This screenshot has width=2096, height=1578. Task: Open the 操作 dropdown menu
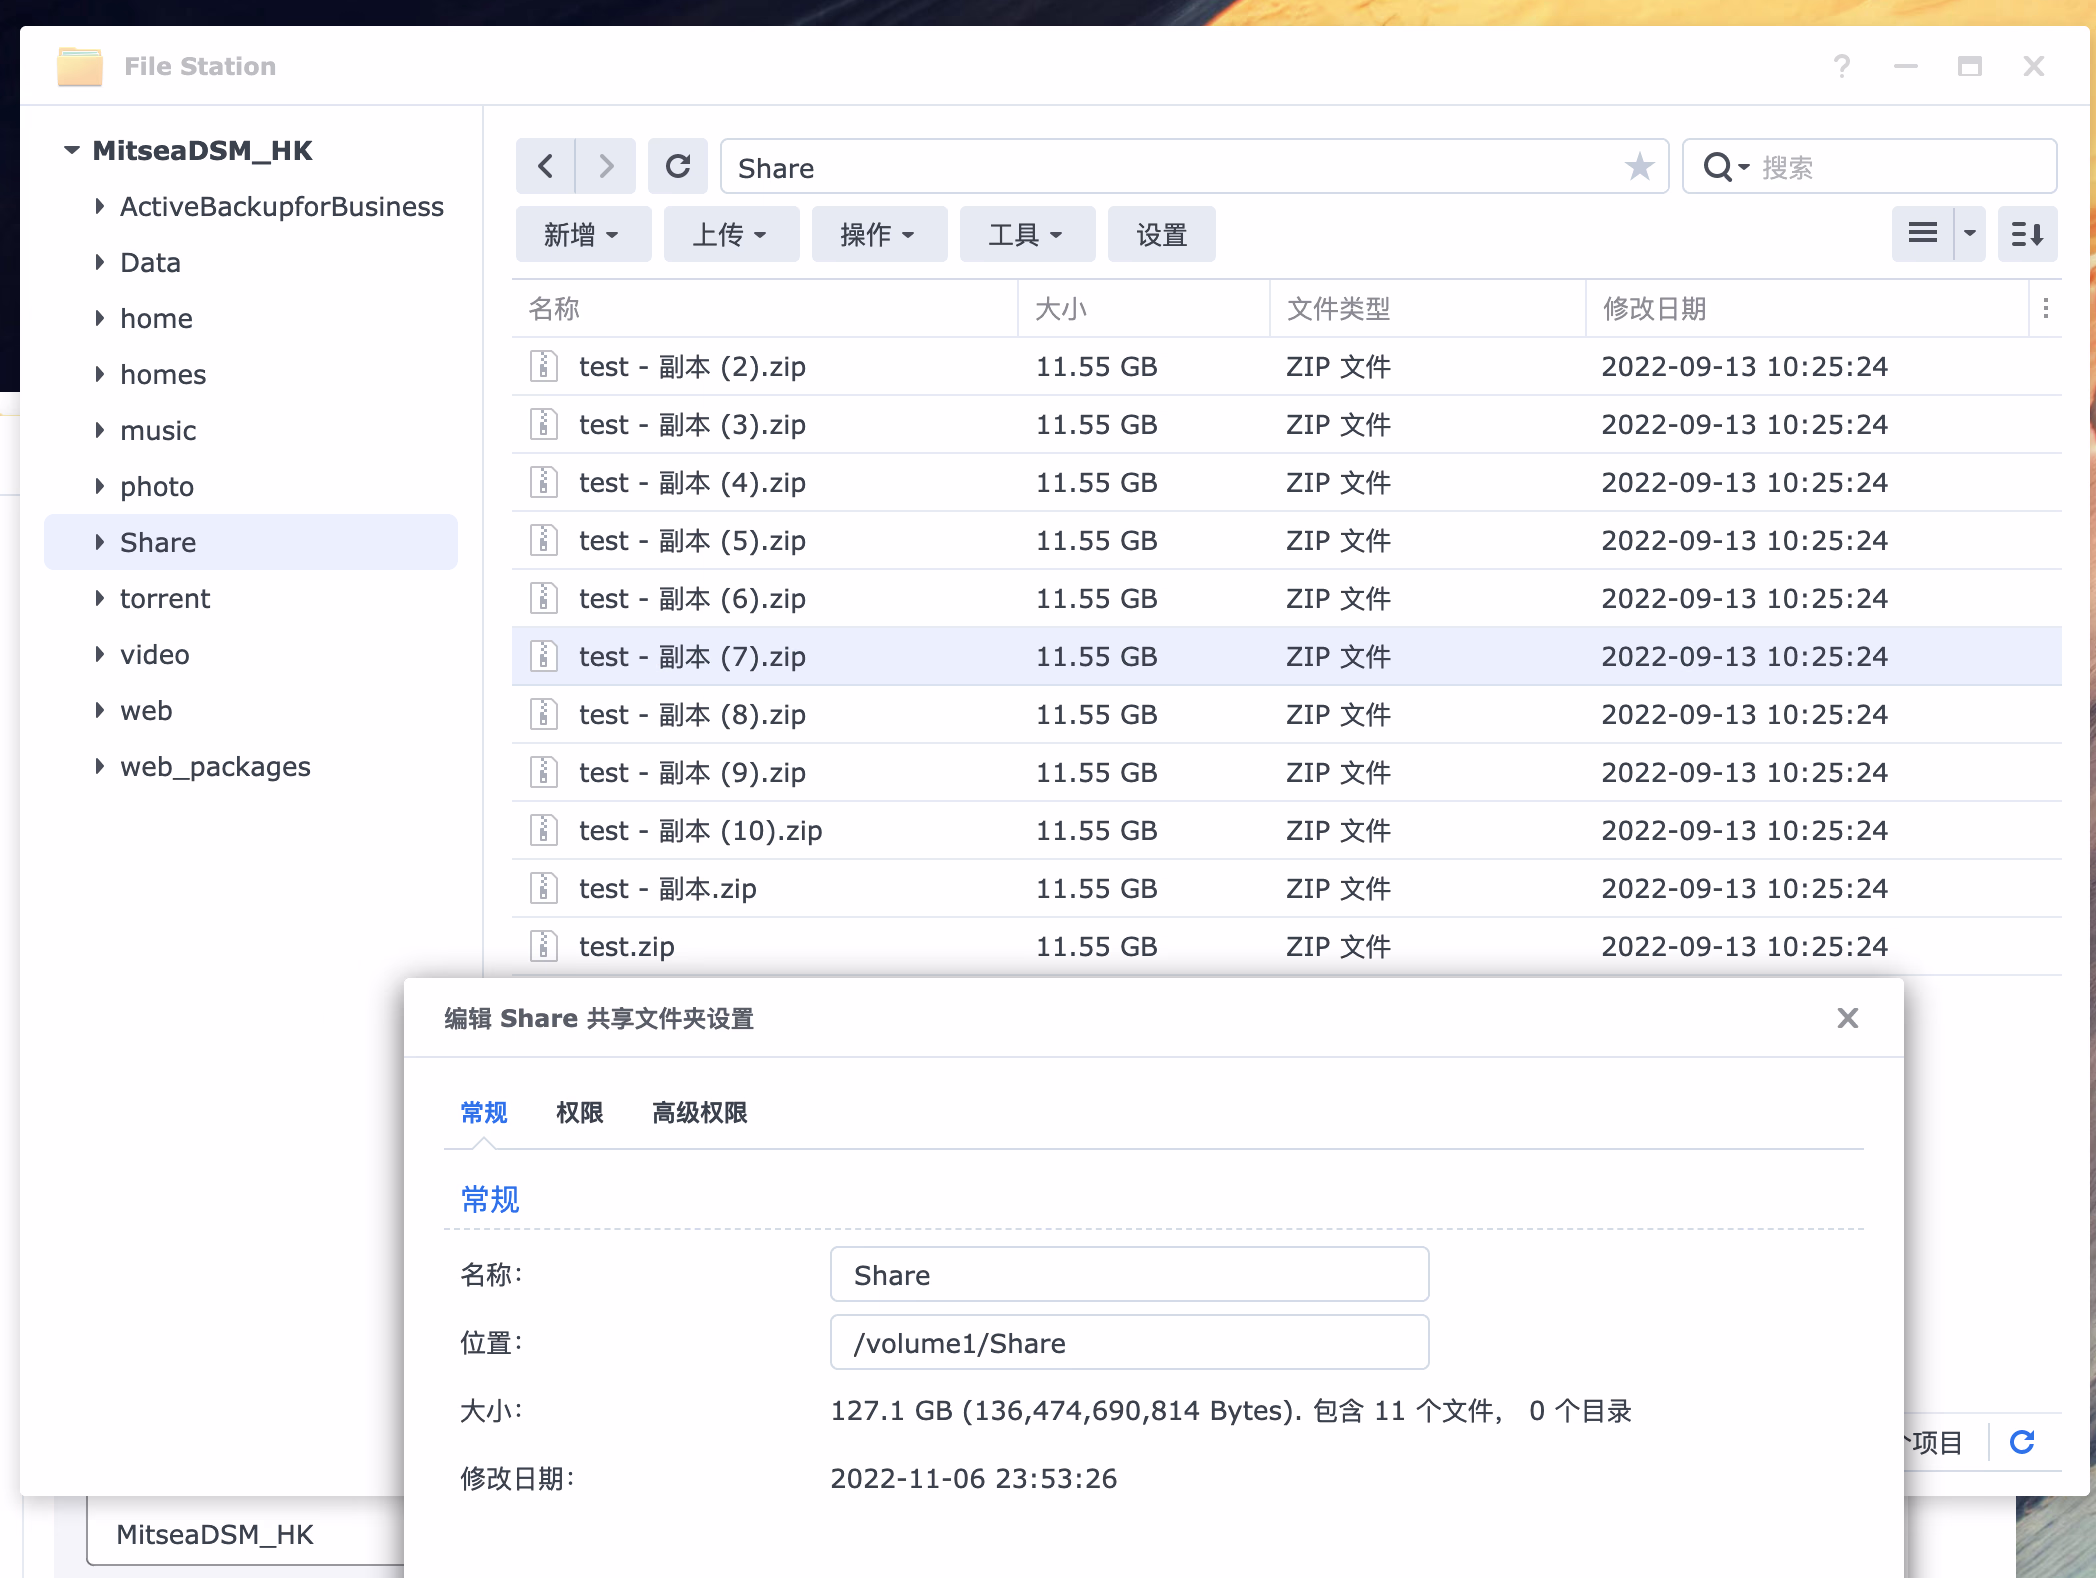coord(878,235)
